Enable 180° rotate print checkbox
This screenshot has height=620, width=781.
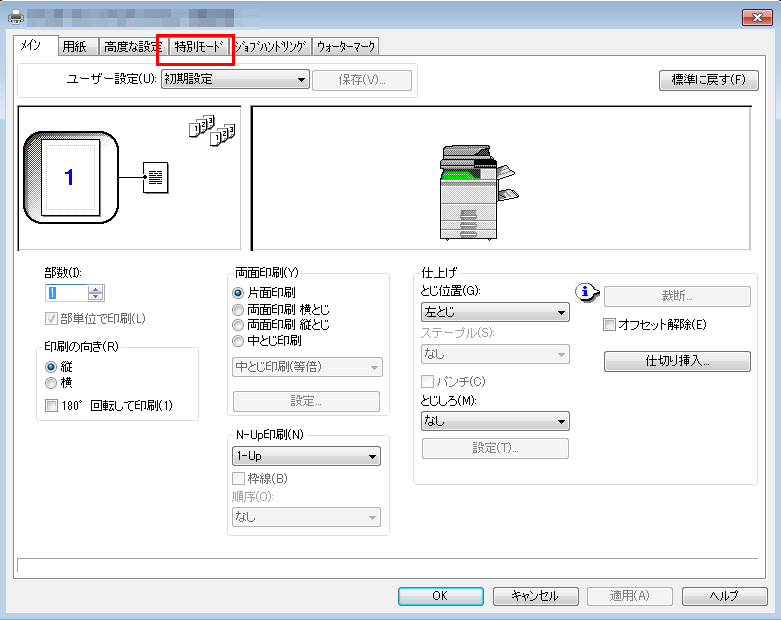click(x=52, y=405)
